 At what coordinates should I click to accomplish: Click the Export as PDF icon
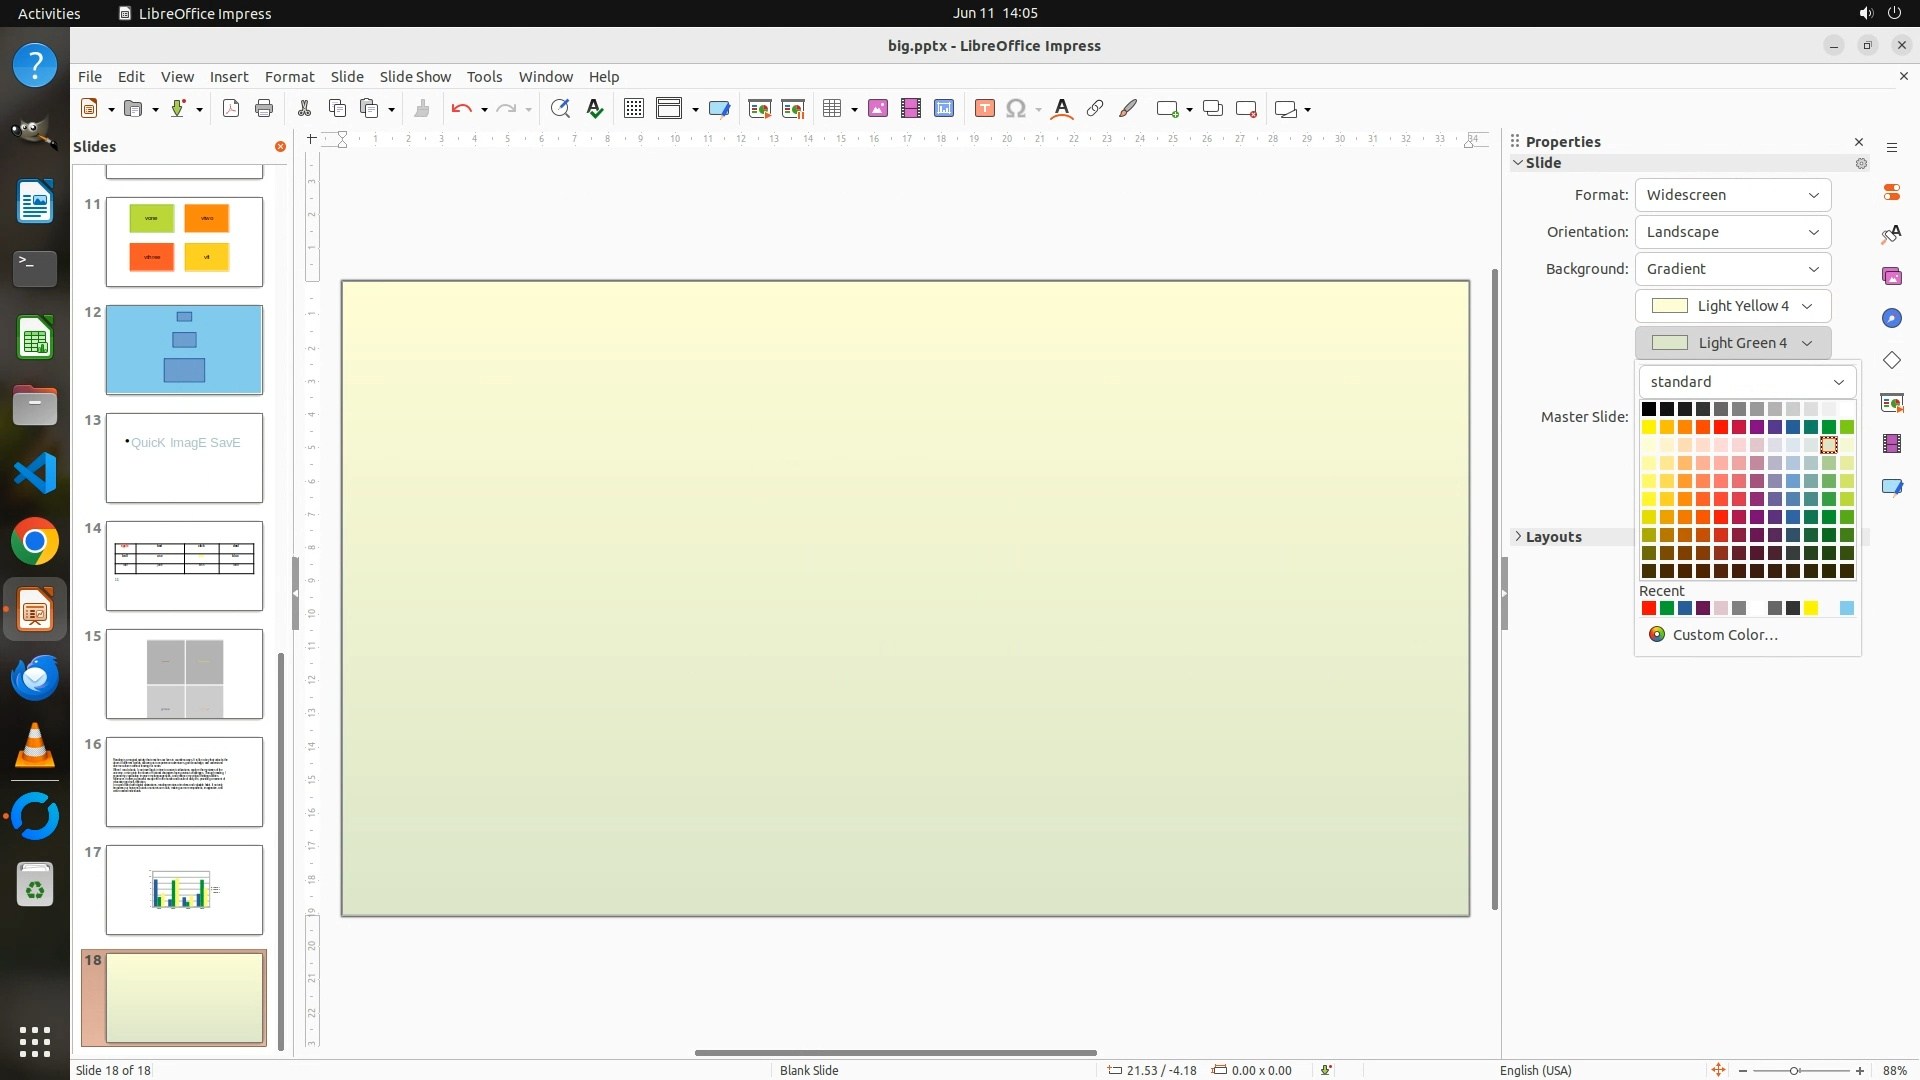pyautogui.click(x=231, y=109)
